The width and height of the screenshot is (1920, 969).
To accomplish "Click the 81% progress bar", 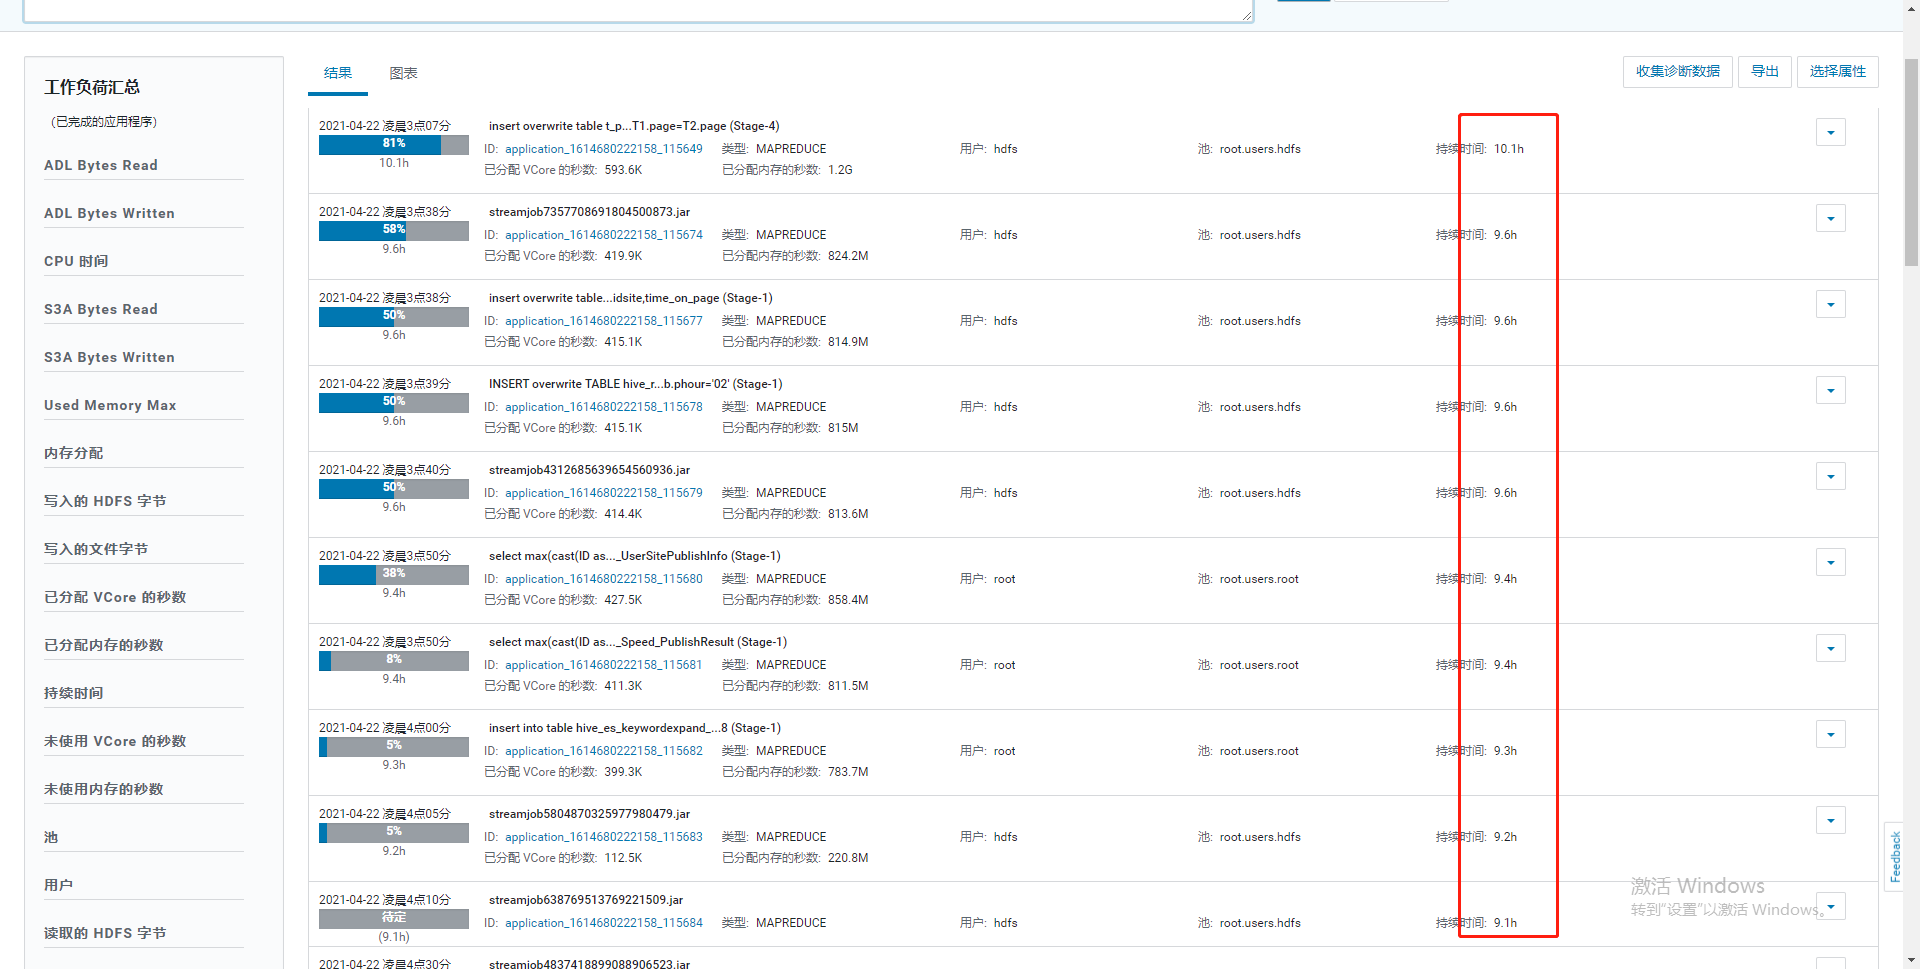I will pos(394,144).
